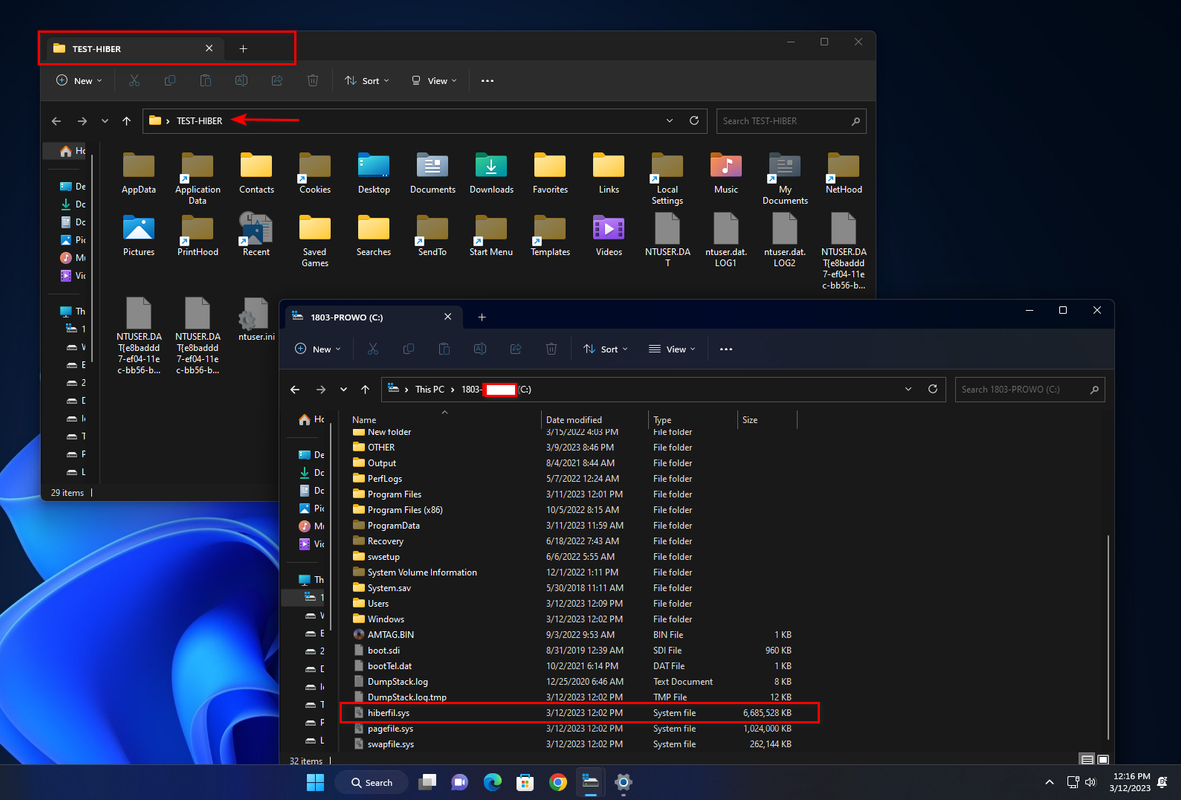Click the Delete icon in C: window toolbar

pos(551,349)
